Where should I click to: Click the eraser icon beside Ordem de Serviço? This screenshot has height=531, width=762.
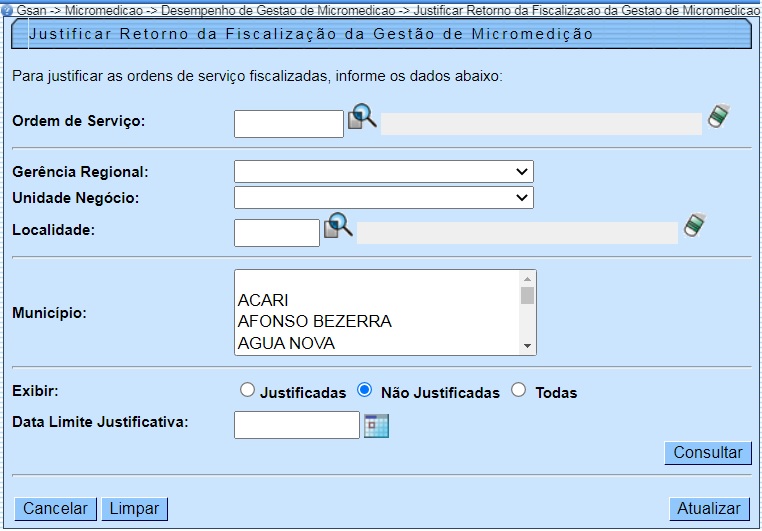[x=719, y=116]
